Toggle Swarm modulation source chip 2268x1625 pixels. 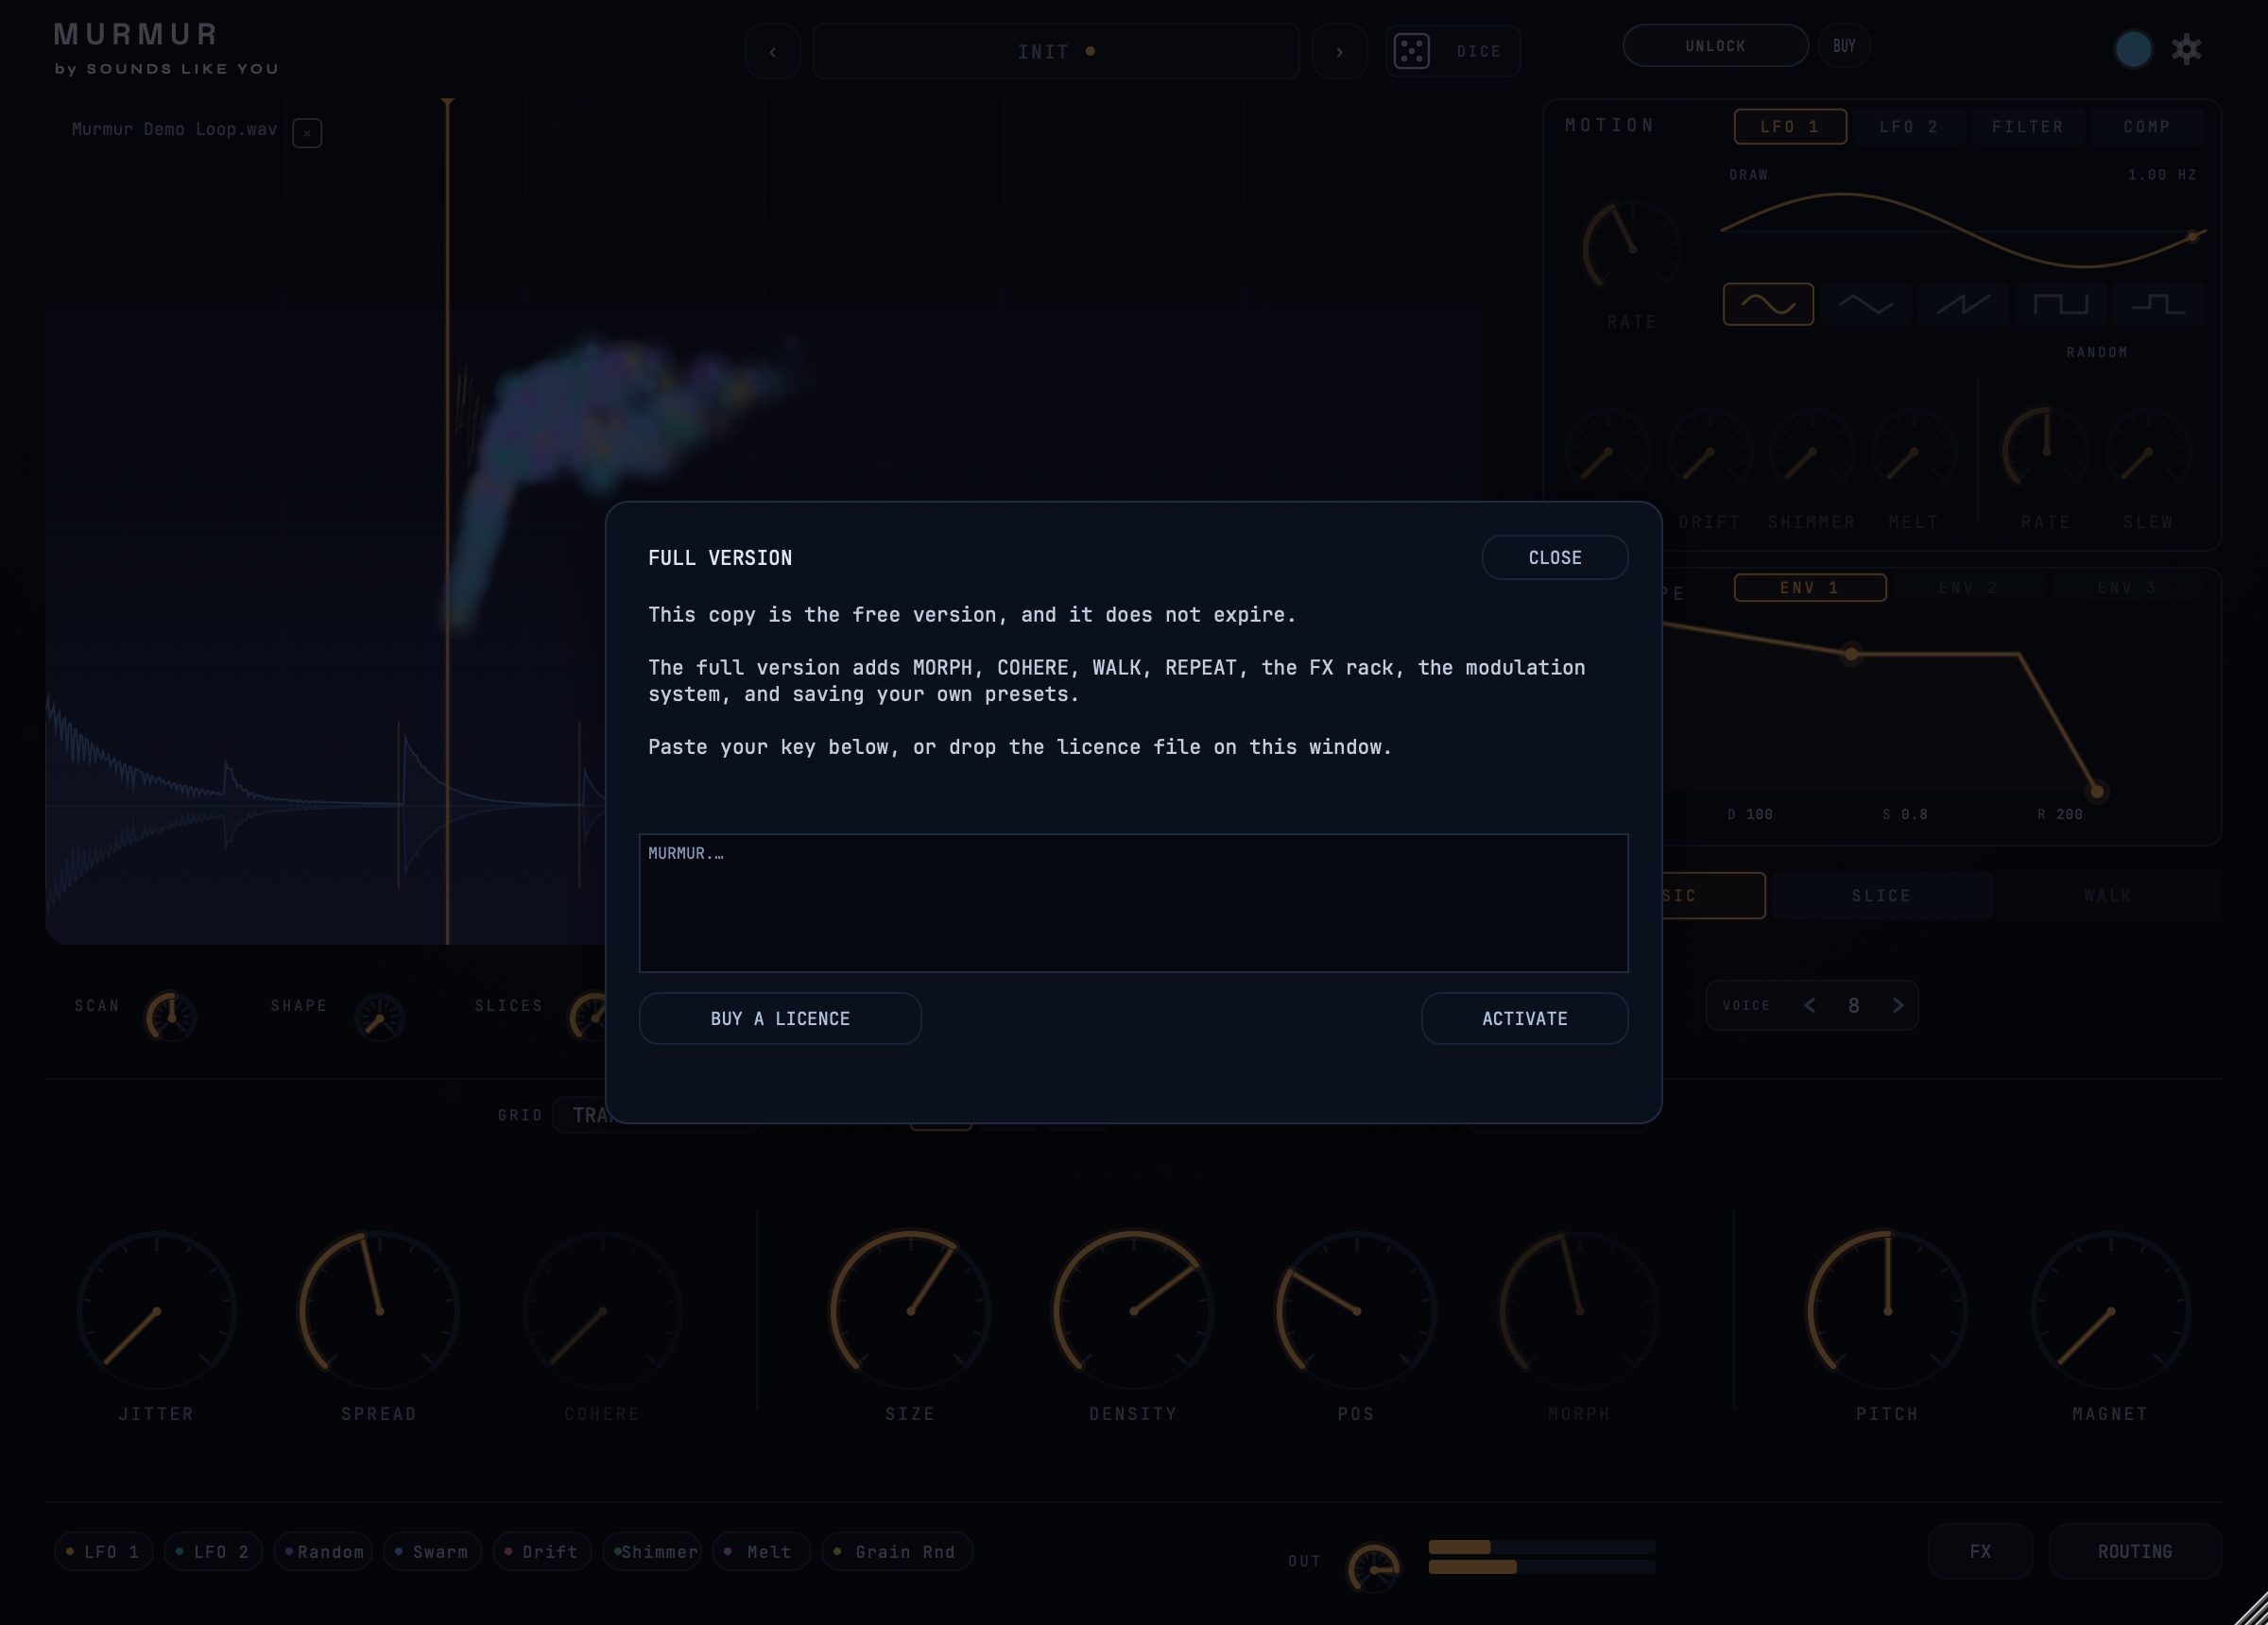(432, 1552)
